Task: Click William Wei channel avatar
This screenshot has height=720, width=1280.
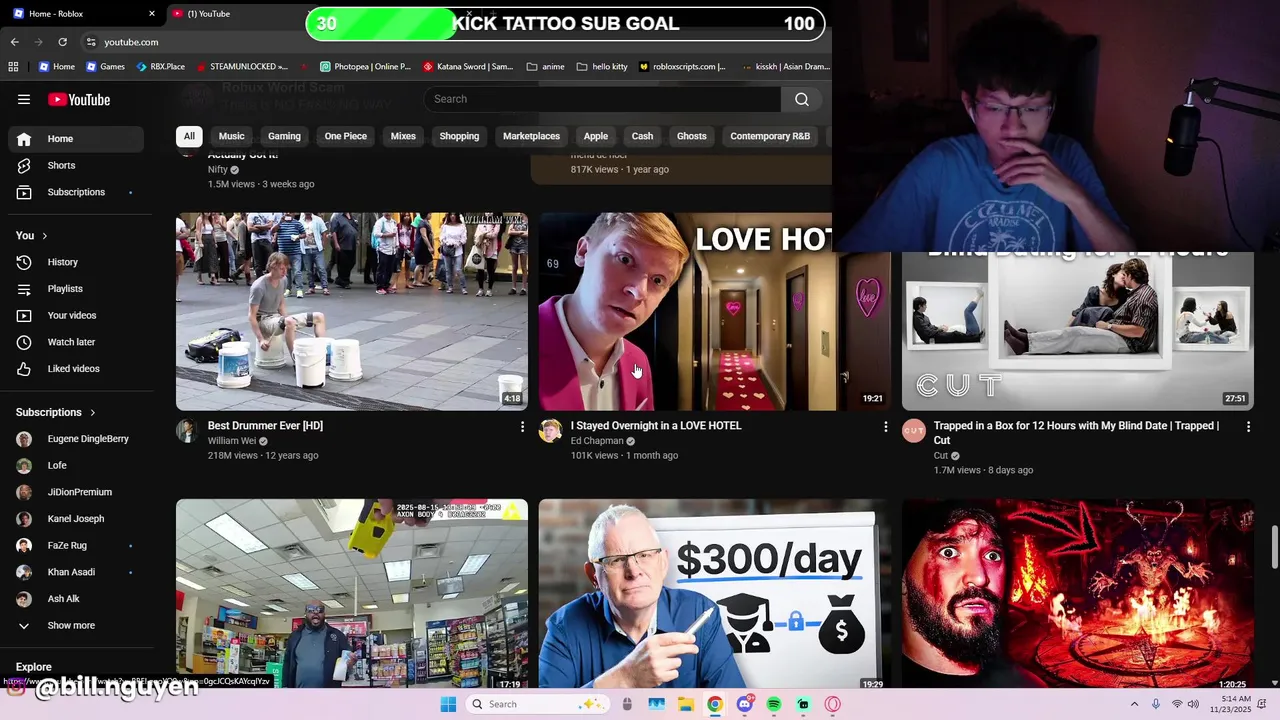Action: click(187, 431)
